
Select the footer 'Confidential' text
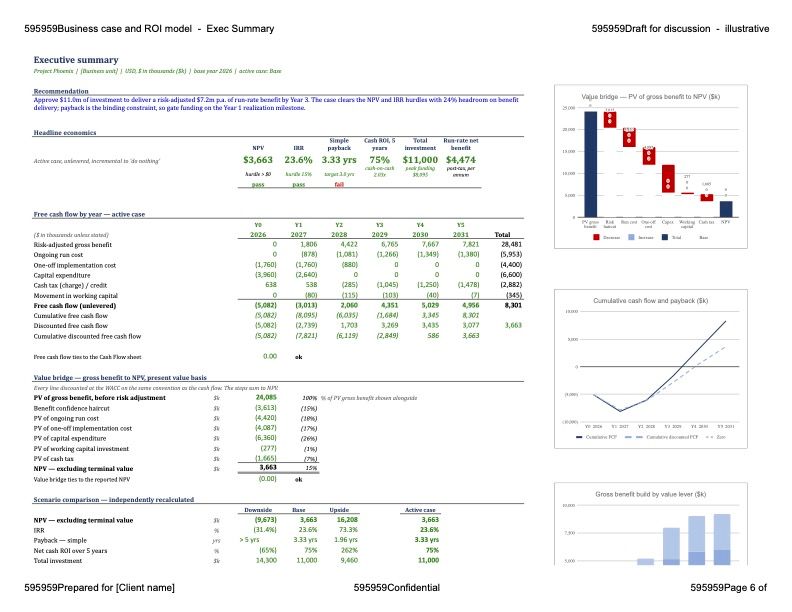[397, 588]
